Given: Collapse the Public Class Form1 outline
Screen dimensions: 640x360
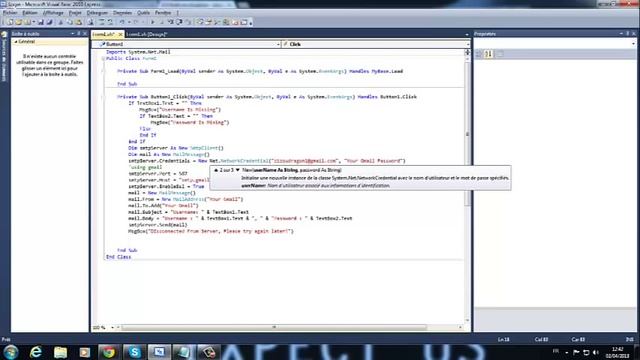Looking at the screenshot, I should click(x=103, y=58).
